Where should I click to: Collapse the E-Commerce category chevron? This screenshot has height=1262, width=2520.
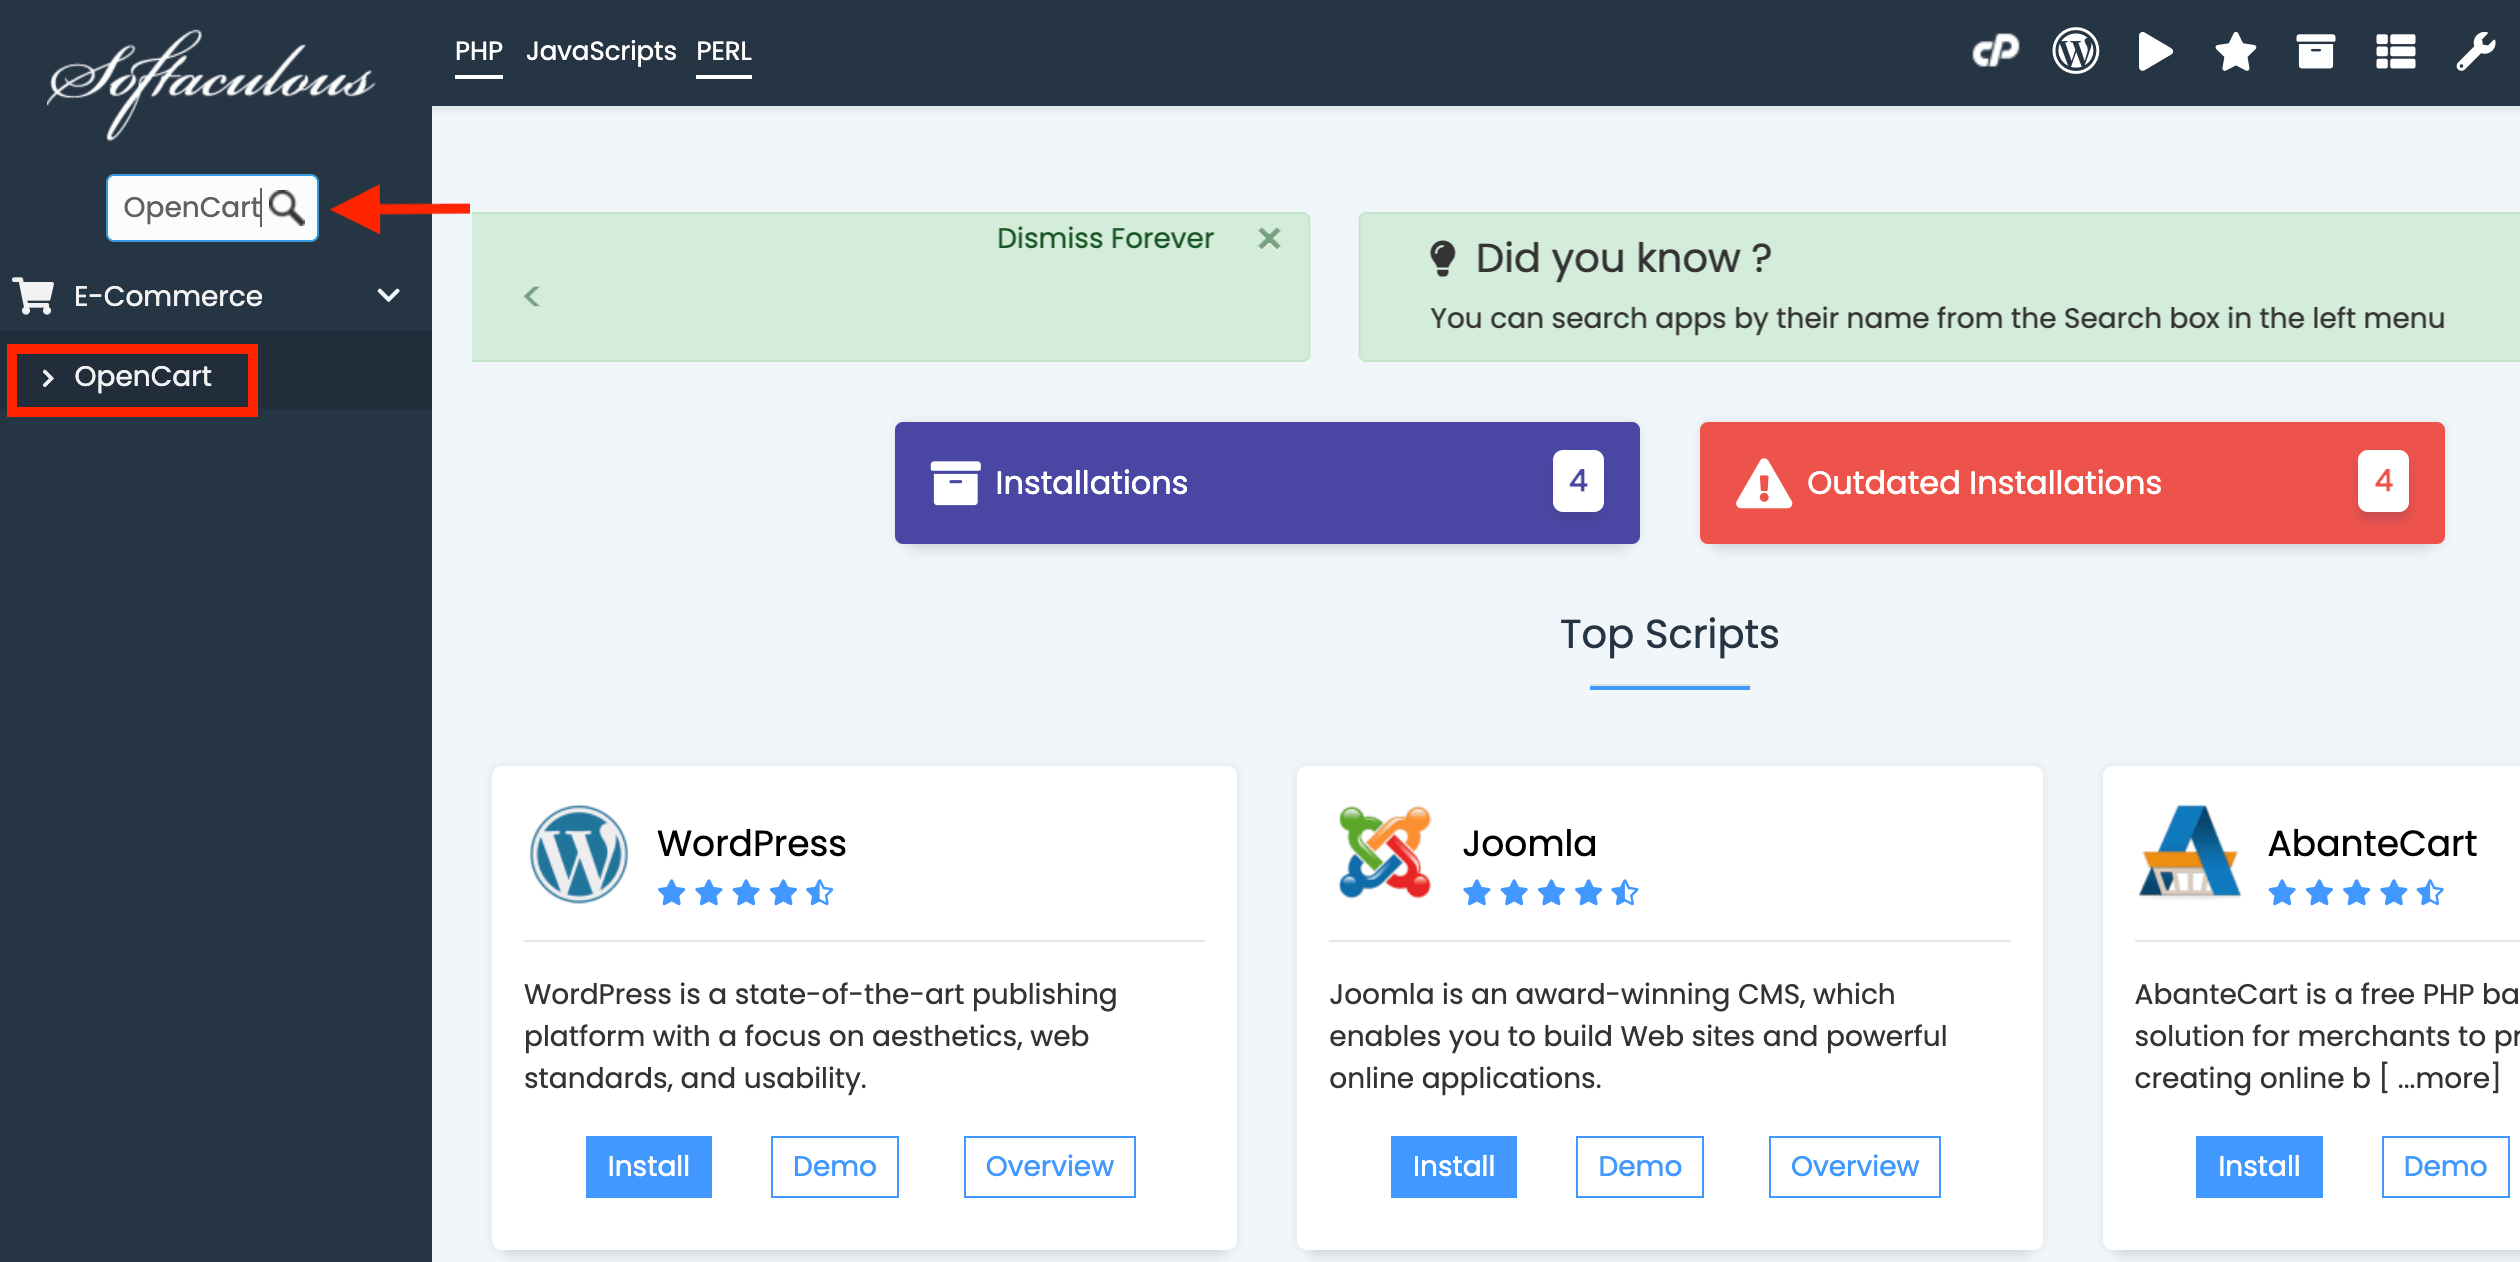389,295
